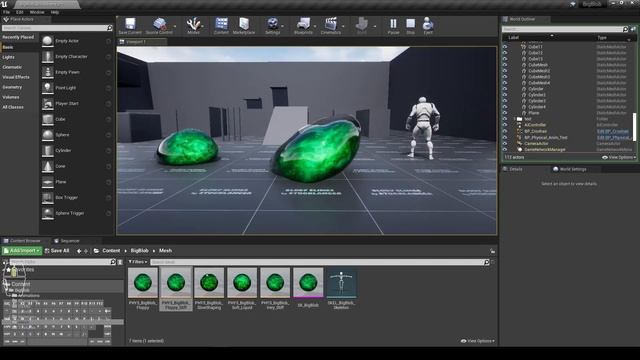Screen dimensions: 640x360
Task: Open the Filters dropdown in Content Browser
Action: 138,262
